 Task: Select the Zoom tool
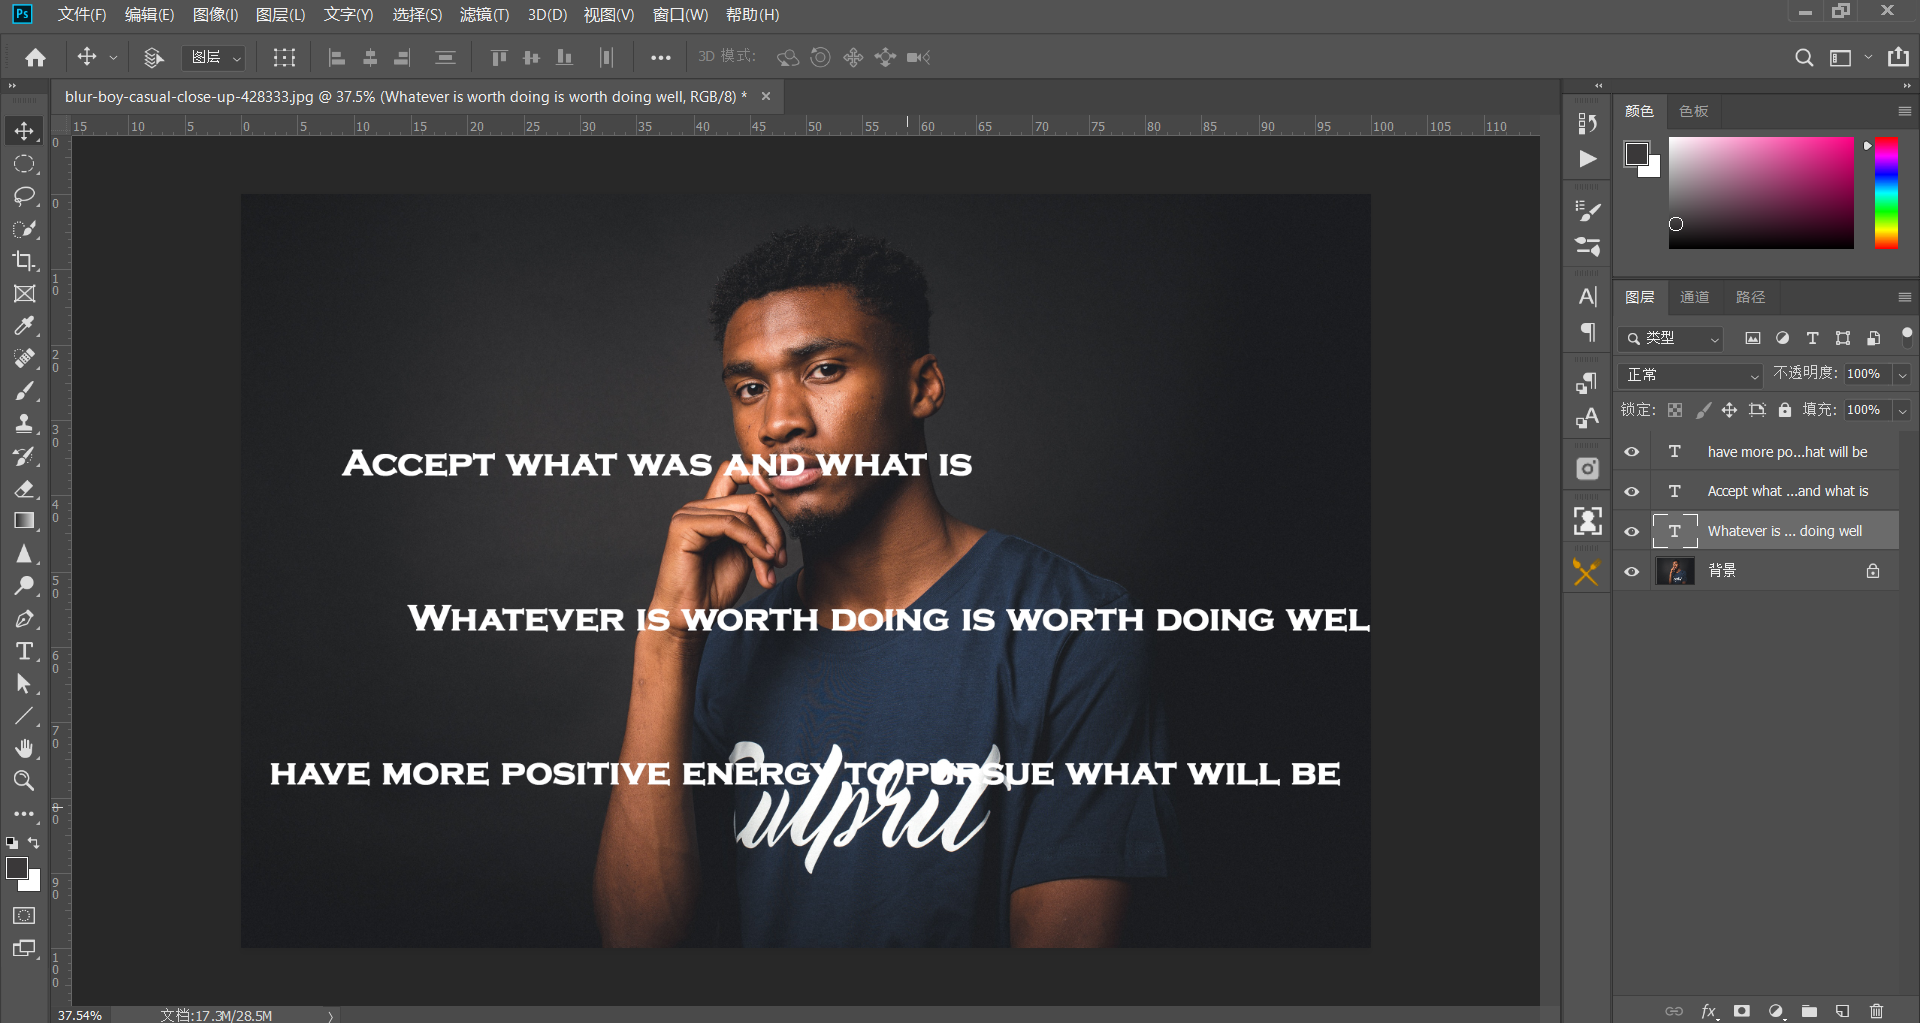click(x=24, y=781)
